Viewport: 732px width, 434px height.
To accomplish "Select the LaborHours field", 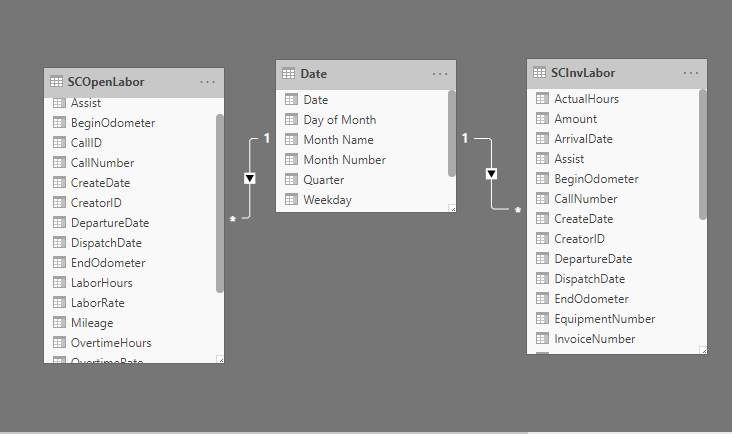I will [102, 283].
